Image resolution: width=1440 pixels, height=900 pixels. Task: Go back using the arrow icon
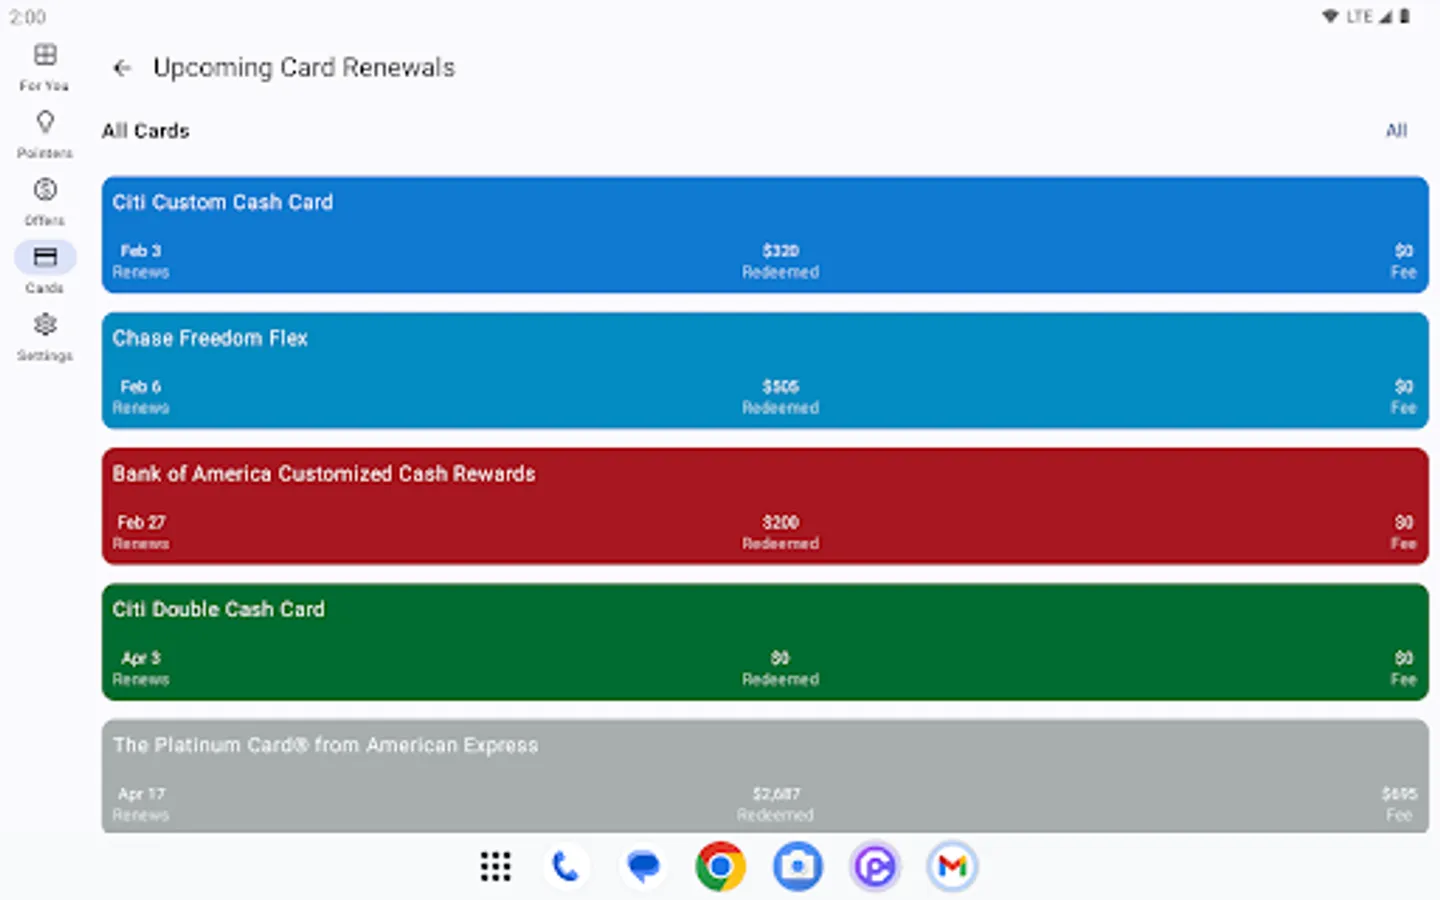(122, 68)
